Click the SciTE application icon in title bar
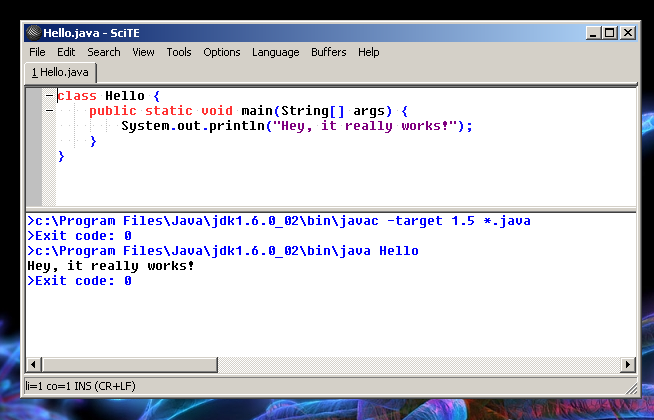Screen dimensions: 654x420 tap(33, 32)
